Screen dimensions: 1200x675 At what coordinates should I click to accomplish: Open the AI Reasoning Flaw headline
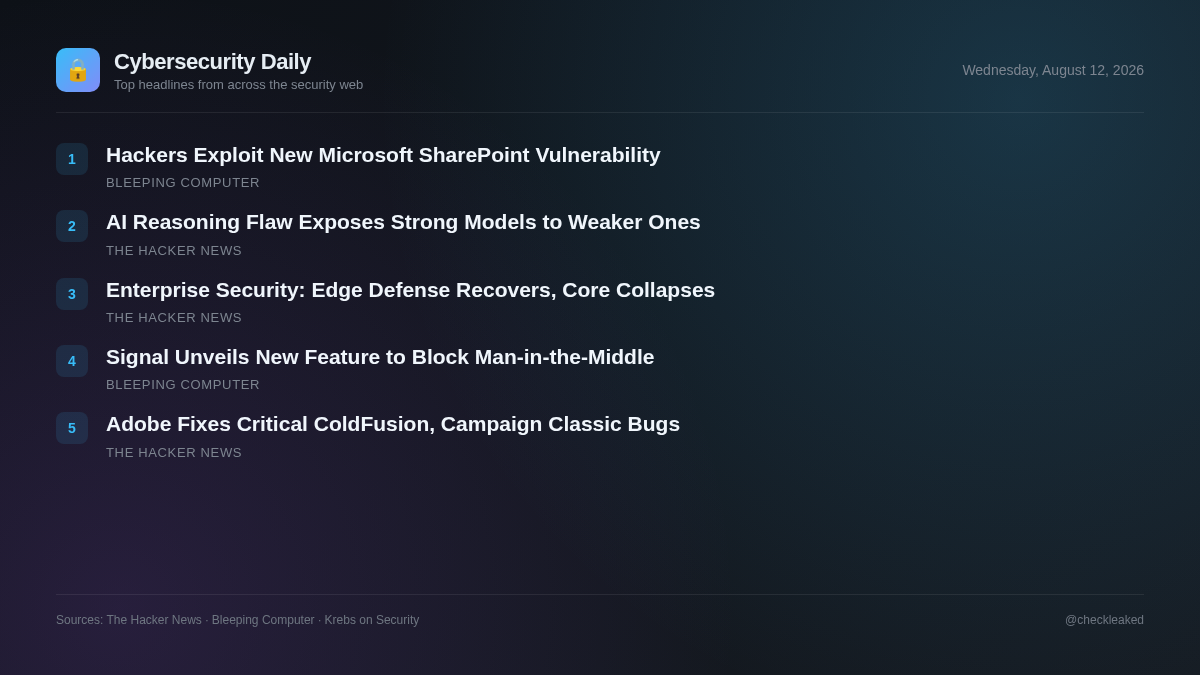click(403, 222)
